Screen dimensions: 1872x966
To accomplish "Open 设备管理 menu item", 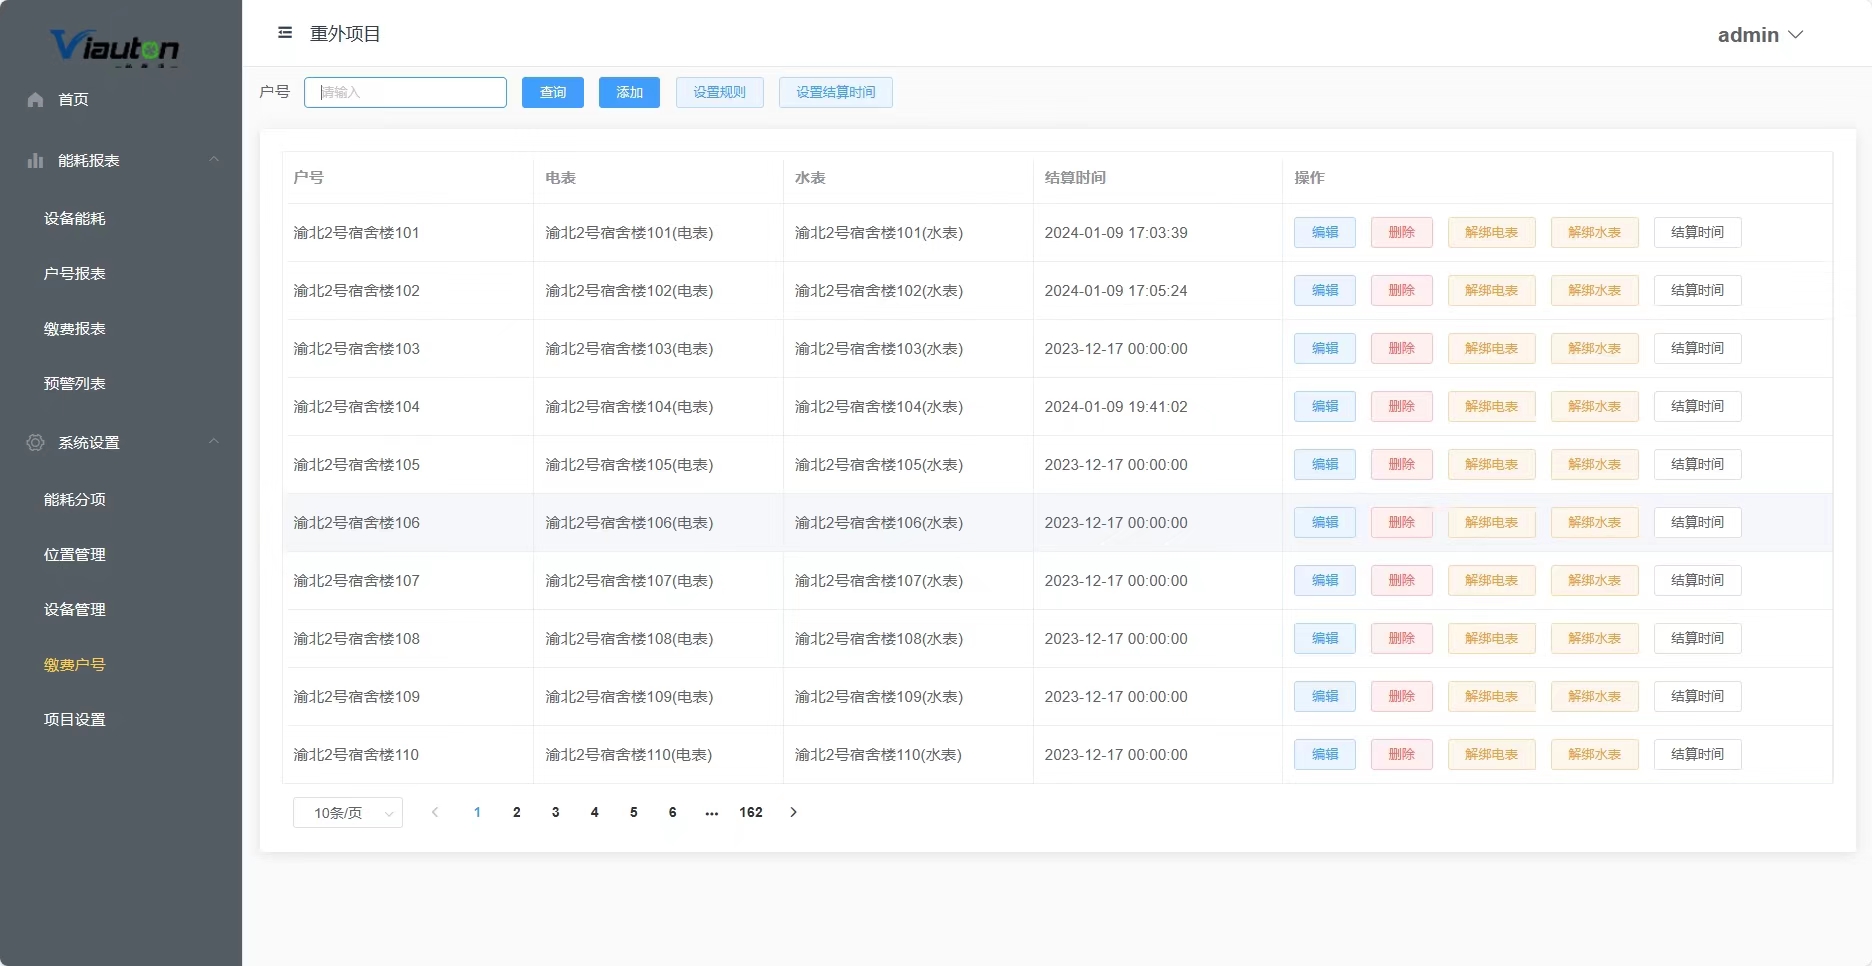I will 75,609.
